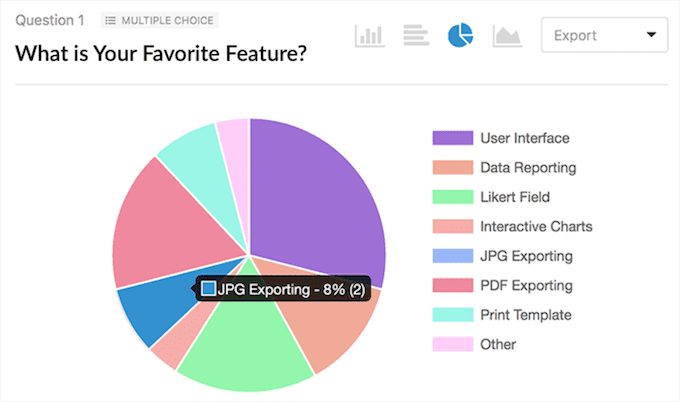Switch to horizontal bar chart view
This screenshot has height=402, width=680.
416,35
